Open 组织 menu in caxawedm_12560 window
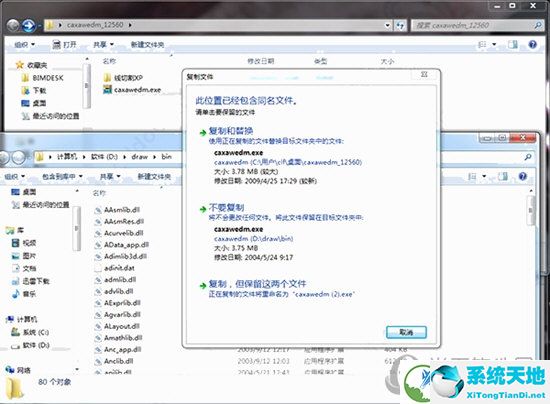This screenshot has width=550, height=404. click(25, 45)
